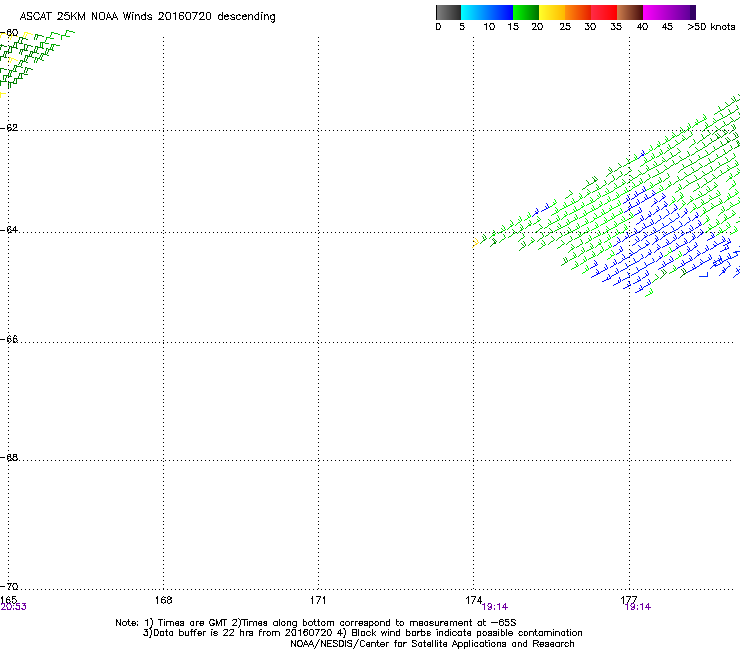Image resolution: width=740 pixels, height=650 pixels.
Task: Click the latitude label '-66'
Action: pyautogui.click(x=9, y=339)
